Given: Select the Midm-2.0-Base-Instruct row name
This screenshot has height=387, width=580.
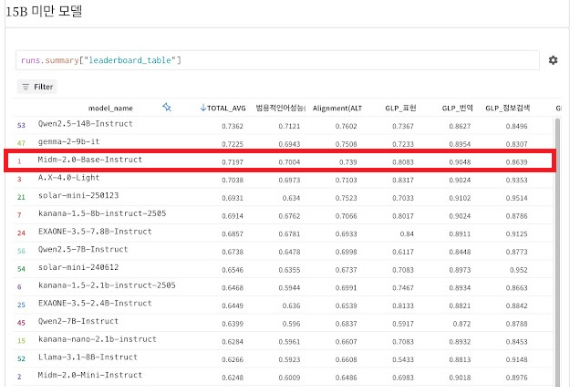Looking at the screenshot, I should point(90,159).
